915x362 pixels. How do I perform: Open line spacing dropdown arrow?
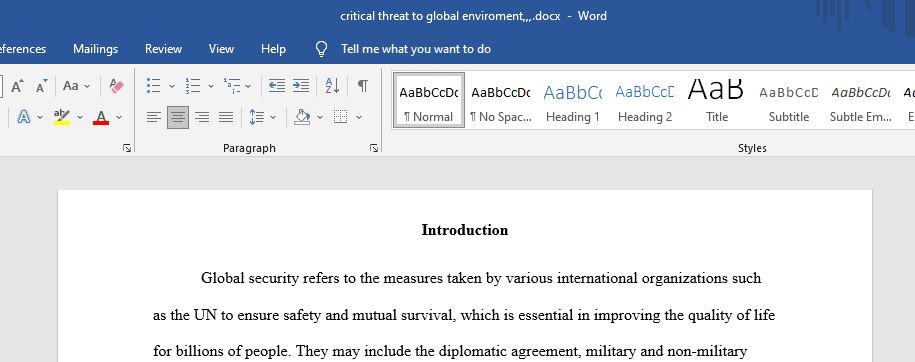273,117
